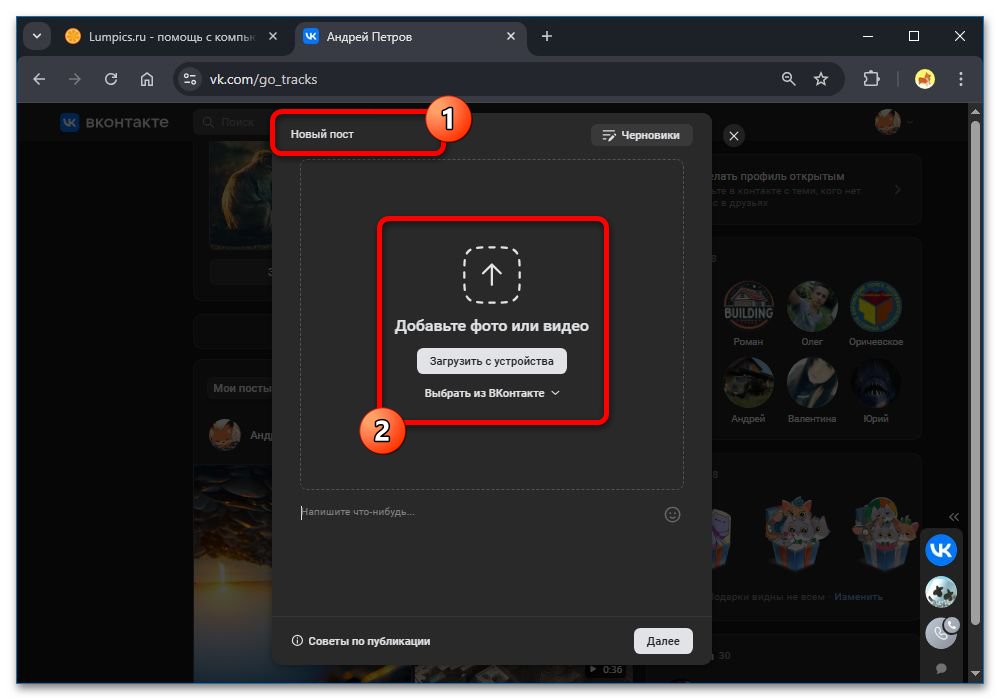Click the Изменить link near gifts
Screen dimensions: 1000x700
click(x=858, y=597)
